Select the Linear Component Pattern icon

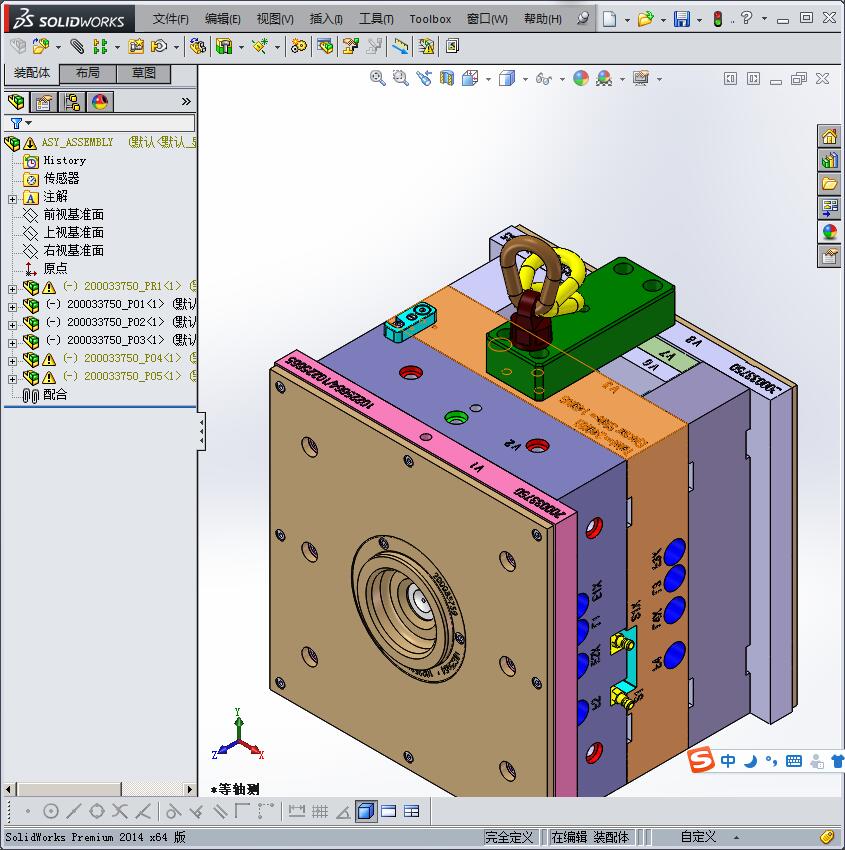point(100,47)
